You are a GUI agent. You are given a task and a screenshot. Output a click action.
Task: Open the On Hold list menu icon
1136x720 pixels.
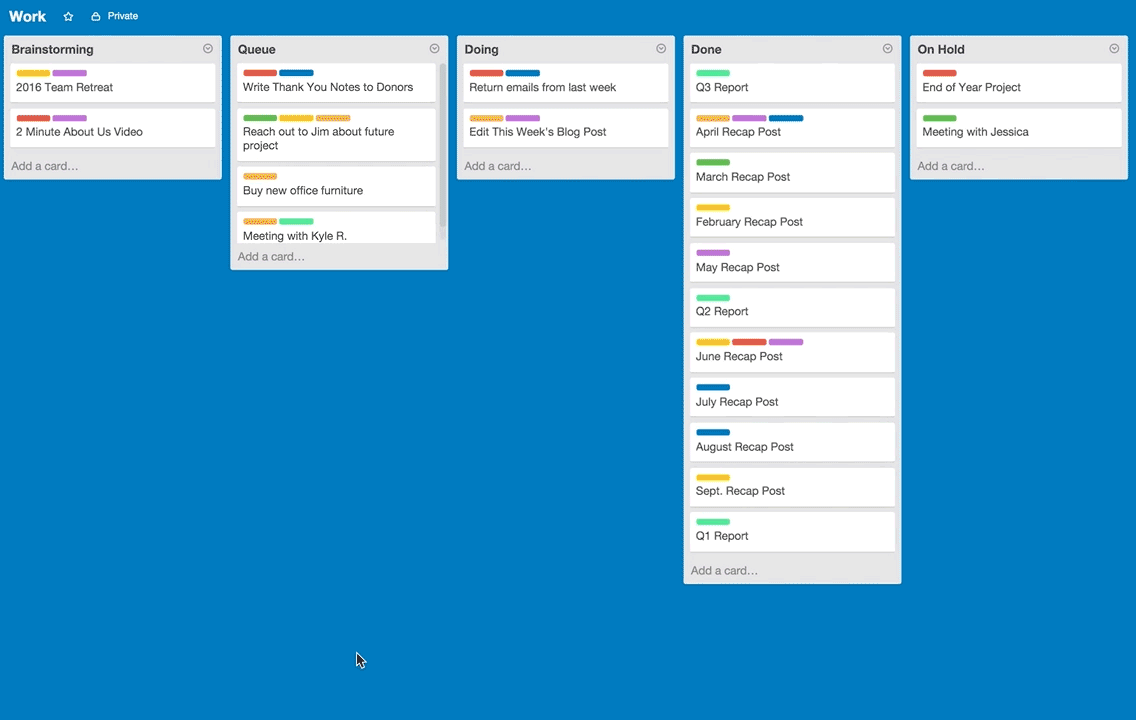[x=1114, y=49]
